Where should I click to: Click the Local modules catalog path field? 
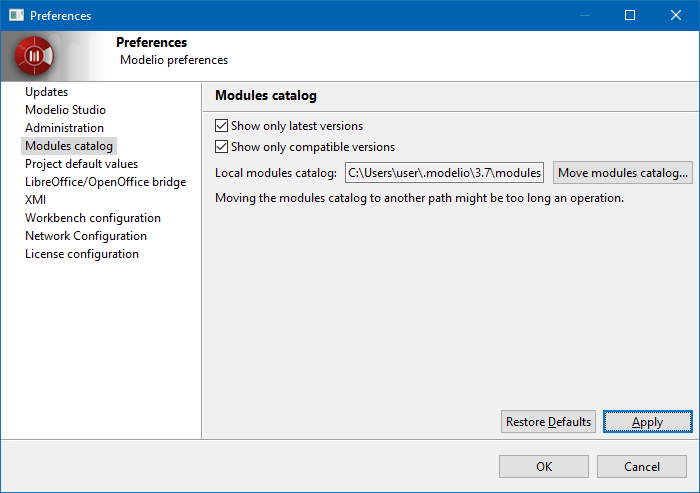click(444, 173)
